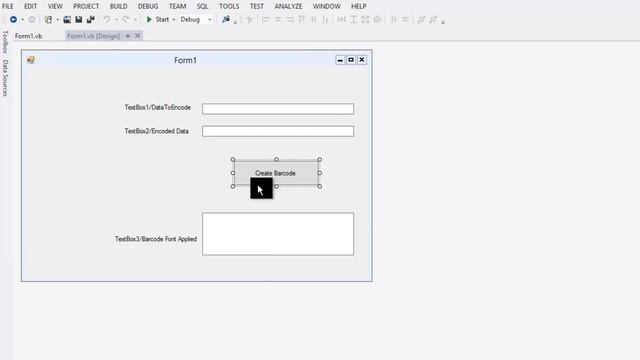Click the Make Same Width icon
Viewport: 640px width, 360px height.
click(x=342, y=19)
